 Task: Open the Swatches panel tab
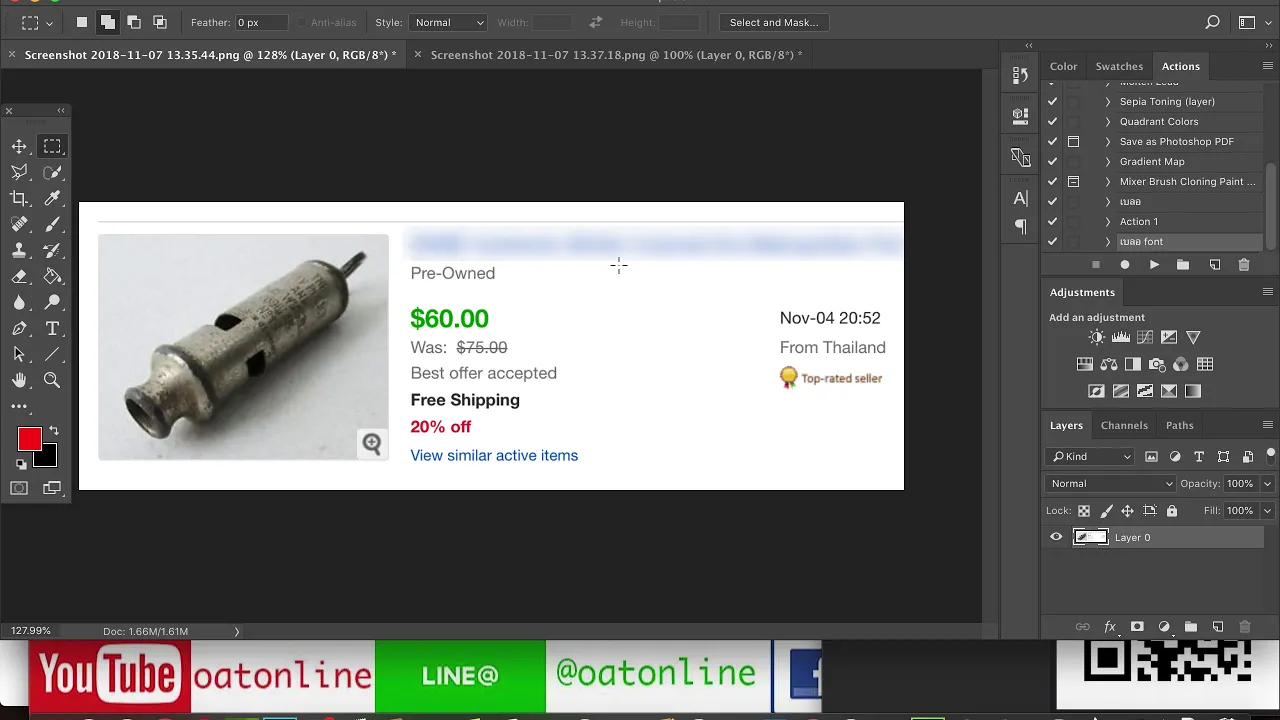[x=1119, y=66]
